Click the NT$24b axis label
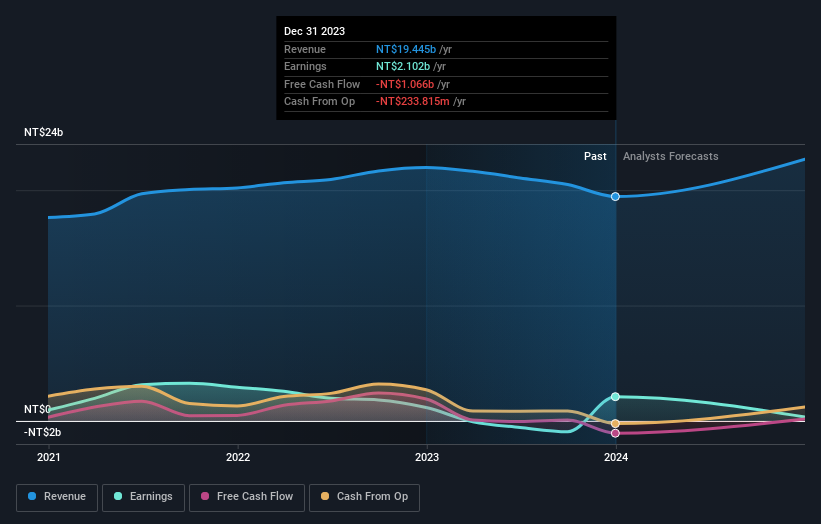 coord(43,132)
